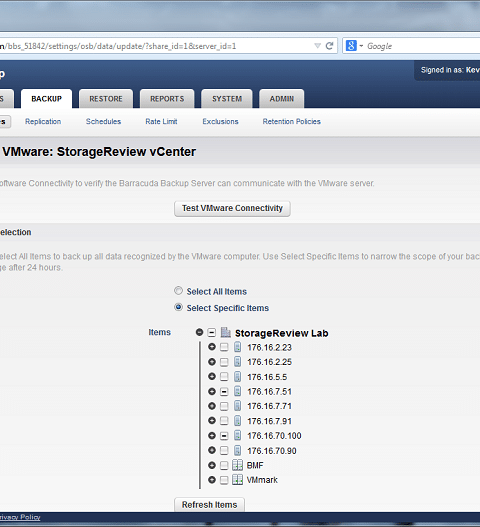Expand the 176.16.7.71 tree node

(212, 406)
